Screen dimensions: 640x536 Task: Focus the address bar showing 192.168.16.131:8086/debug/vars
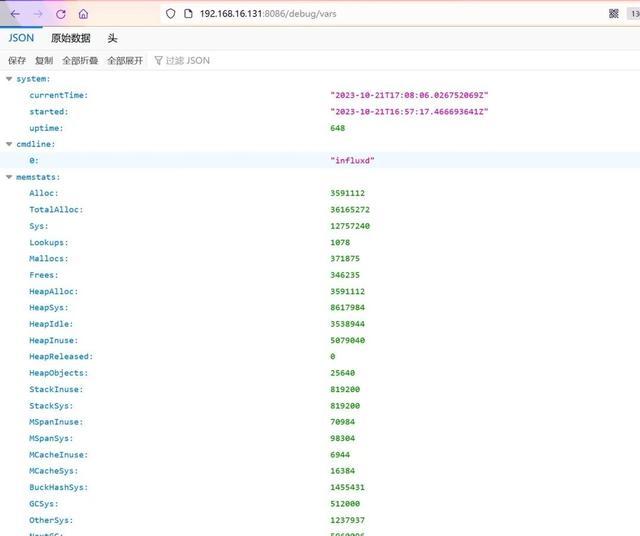click(x=268, y=14)
